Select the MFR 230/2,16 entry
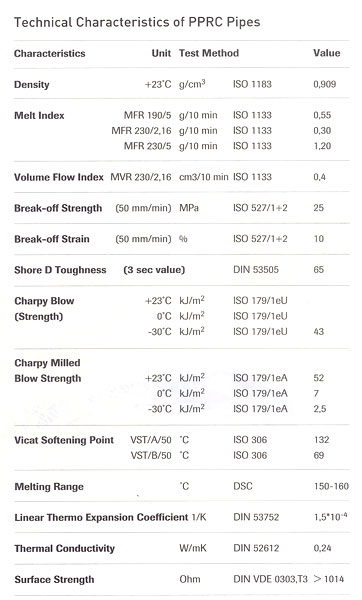Viewport: 362px width, 600px height. point(141,130)
